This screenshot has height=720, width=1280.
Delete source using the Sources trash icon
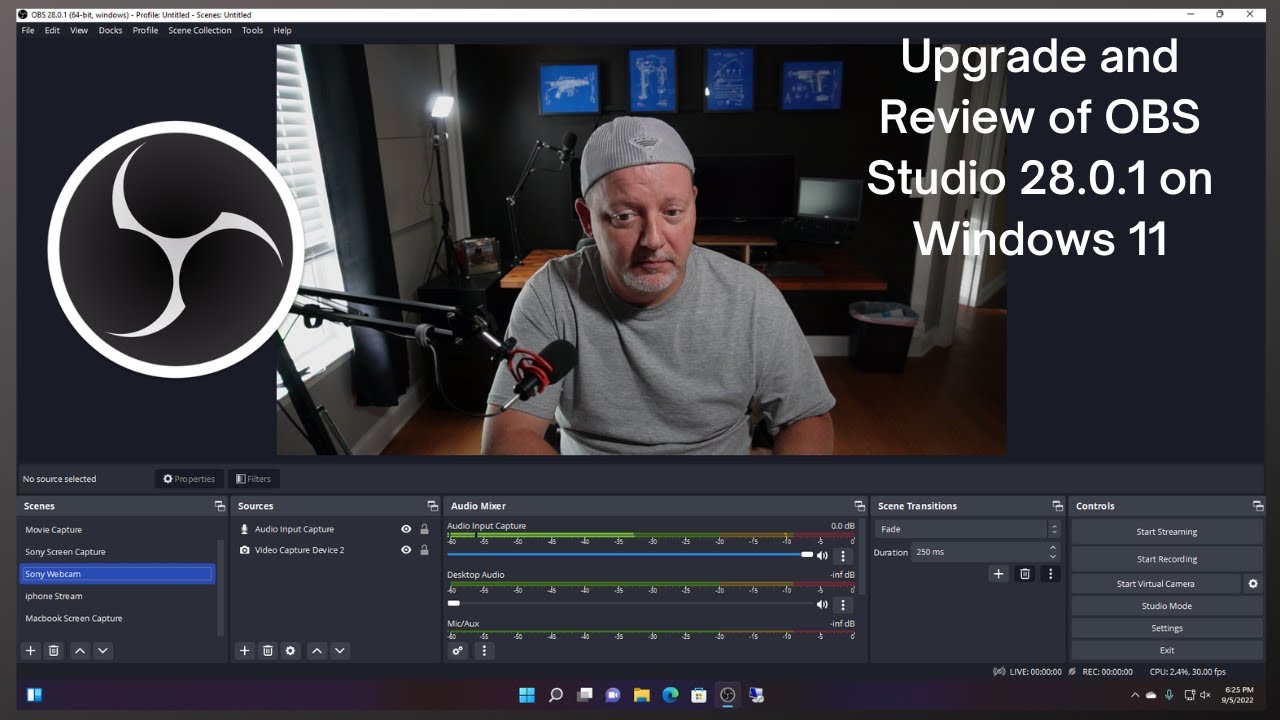(268, 650)
